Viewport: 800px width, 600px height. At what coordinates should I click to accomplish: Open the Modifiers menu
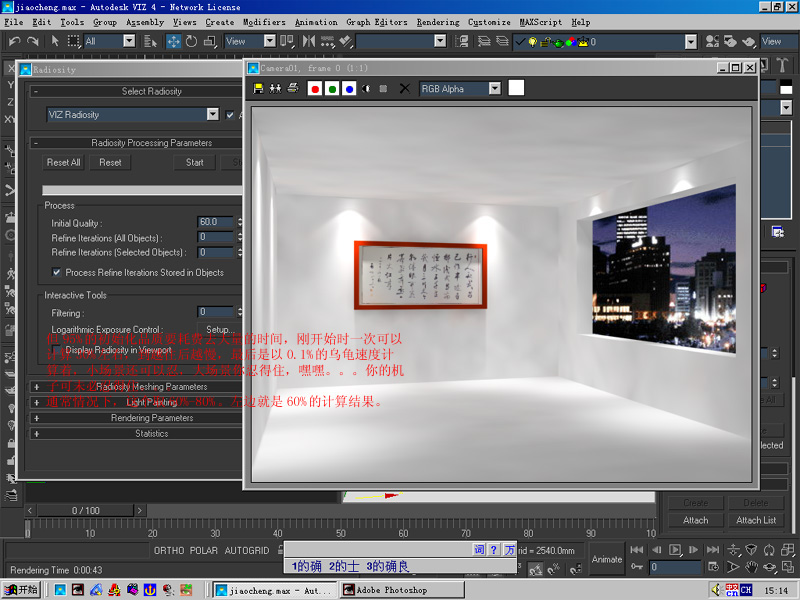pyautogui.click(x=263, y=22)
